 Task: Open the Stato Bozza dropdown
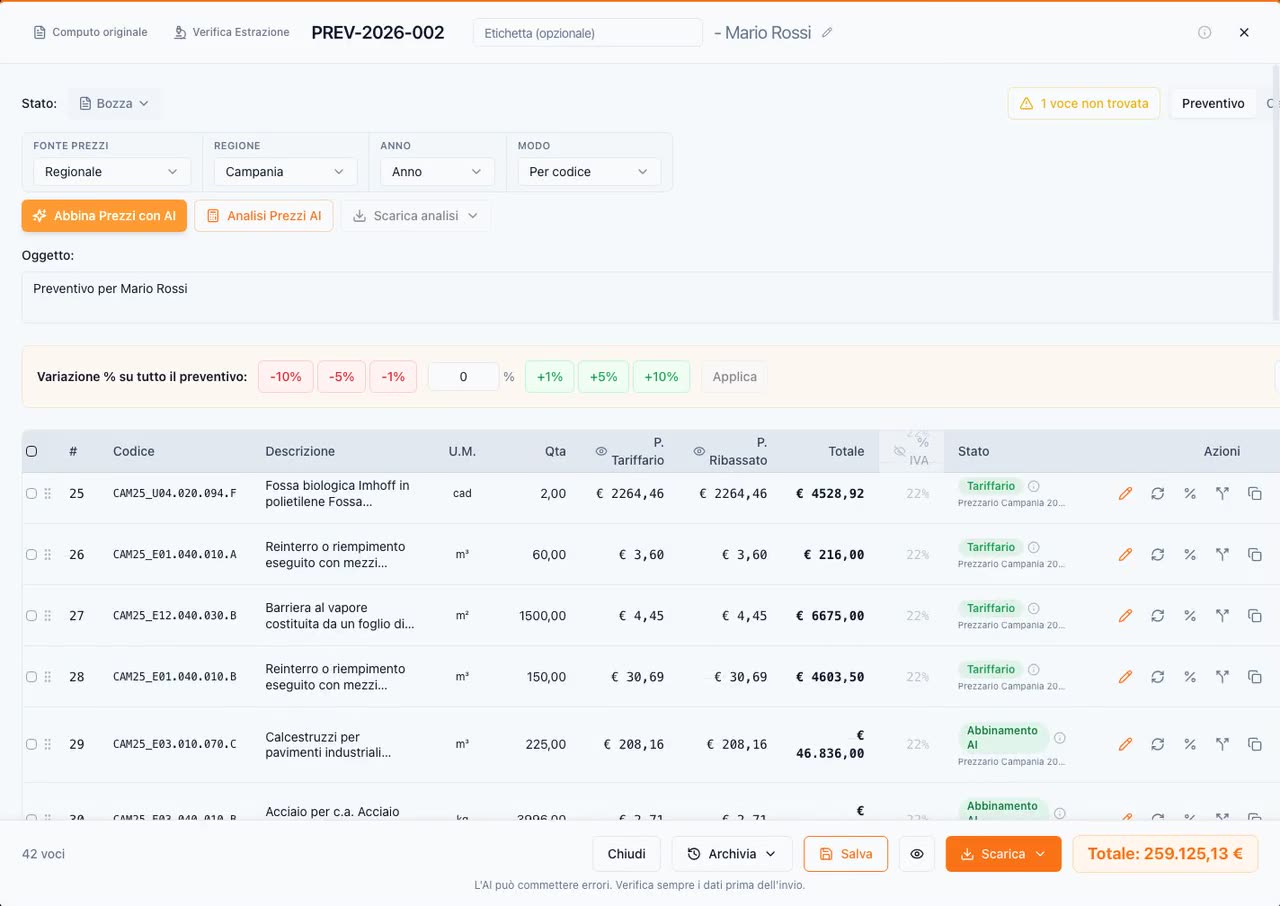pos(114,103)
